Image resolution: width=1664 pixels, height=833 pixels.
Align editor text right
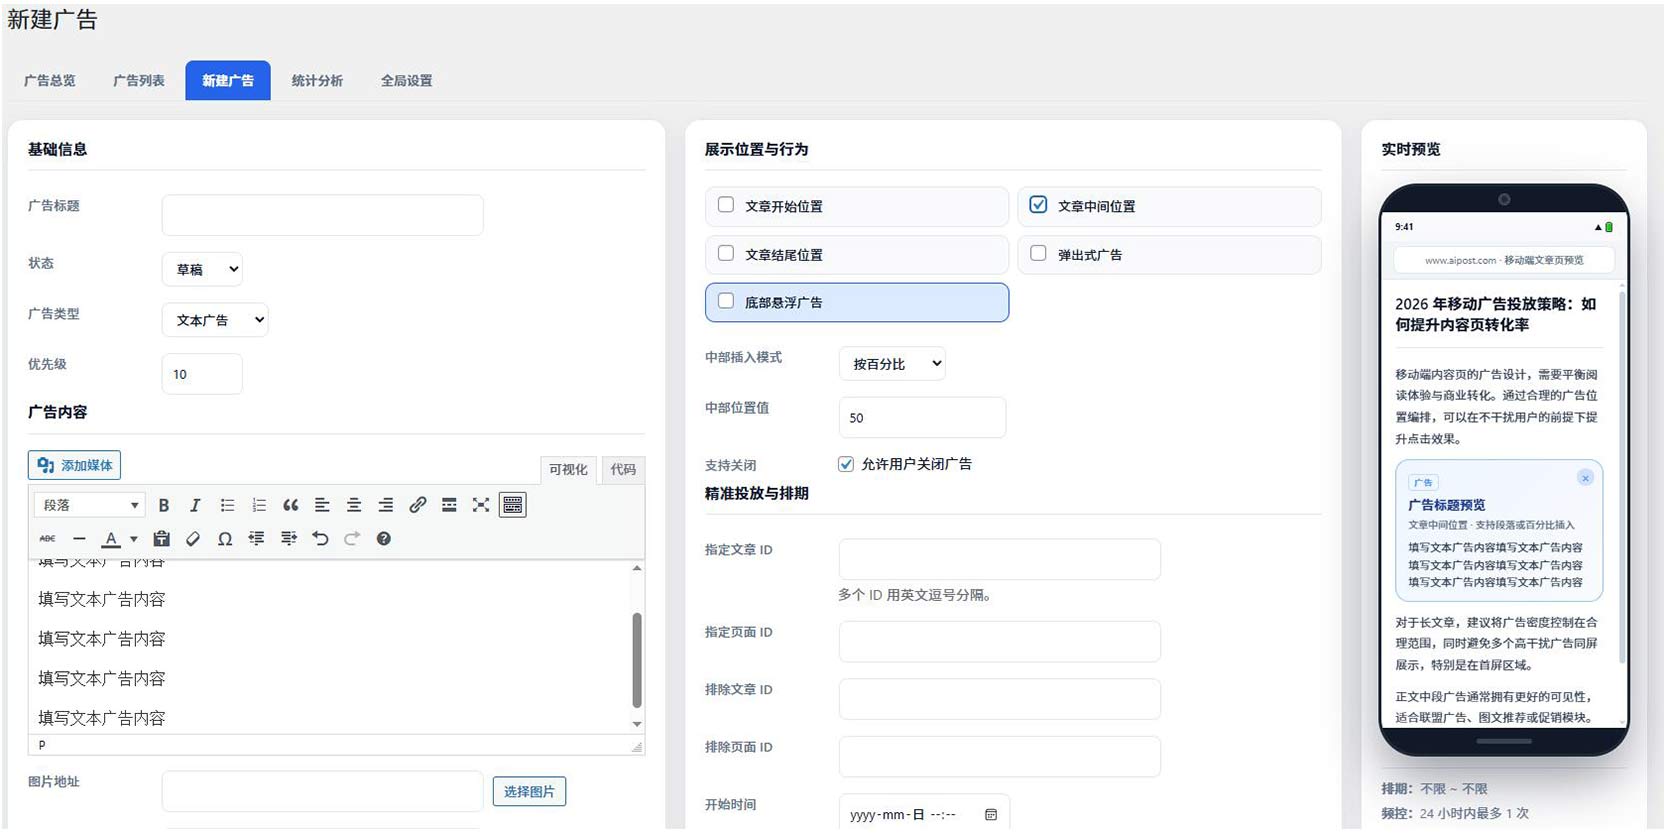coord(386,505)
